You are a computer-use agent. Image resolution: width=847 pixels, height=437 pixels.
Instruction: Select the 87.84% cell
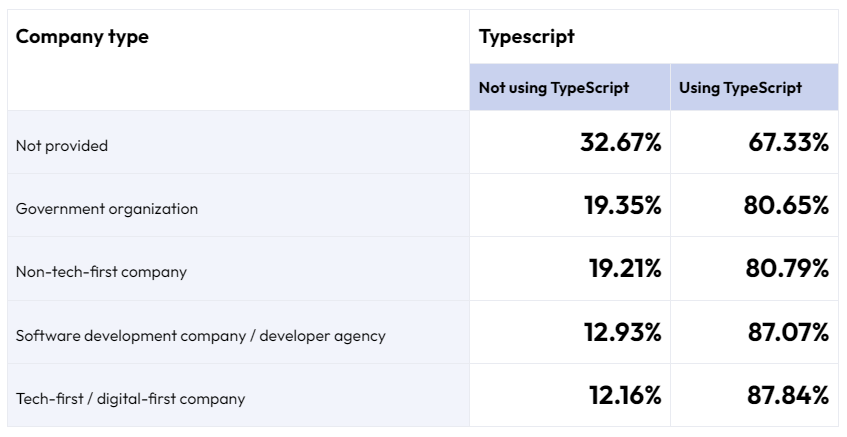[755, 395]
